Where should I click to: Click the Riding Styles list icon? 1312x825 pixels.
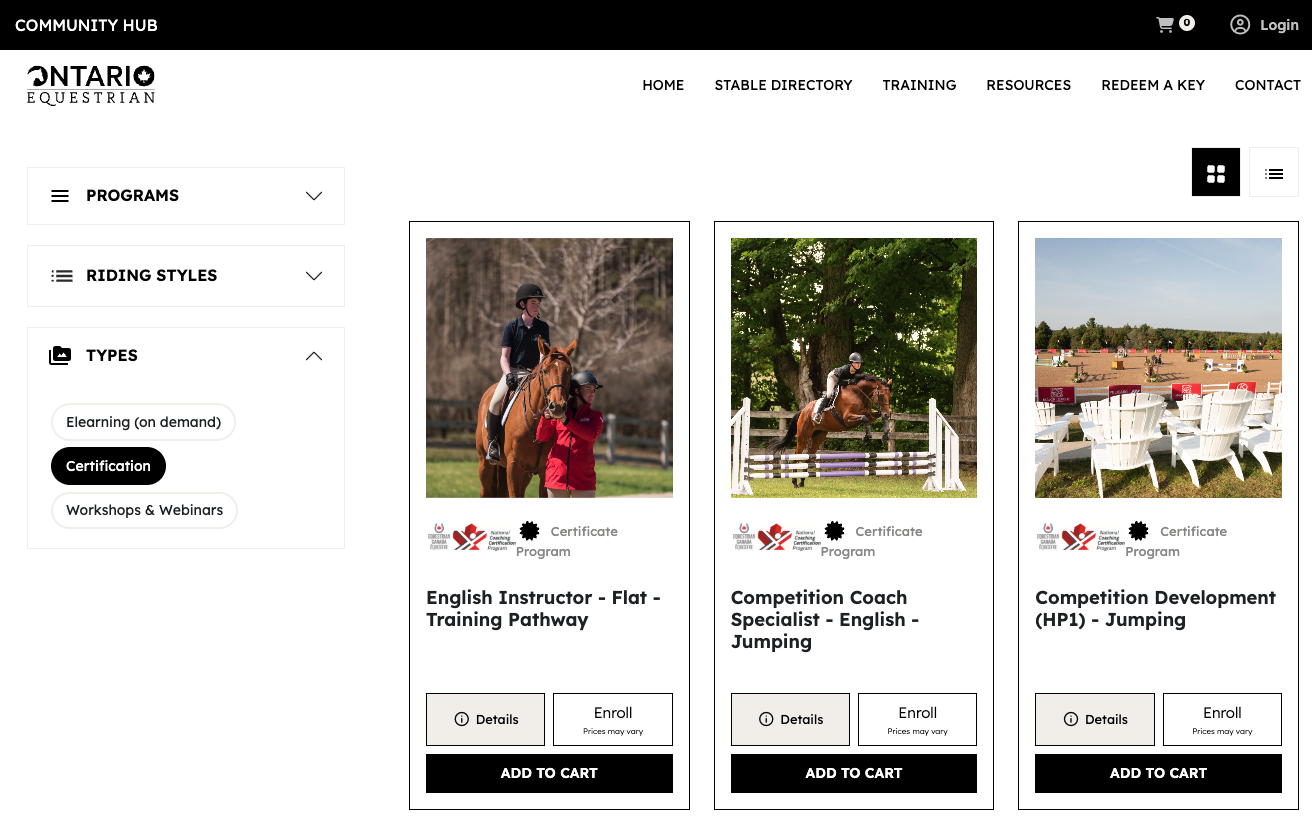click(x=62, y=276)
